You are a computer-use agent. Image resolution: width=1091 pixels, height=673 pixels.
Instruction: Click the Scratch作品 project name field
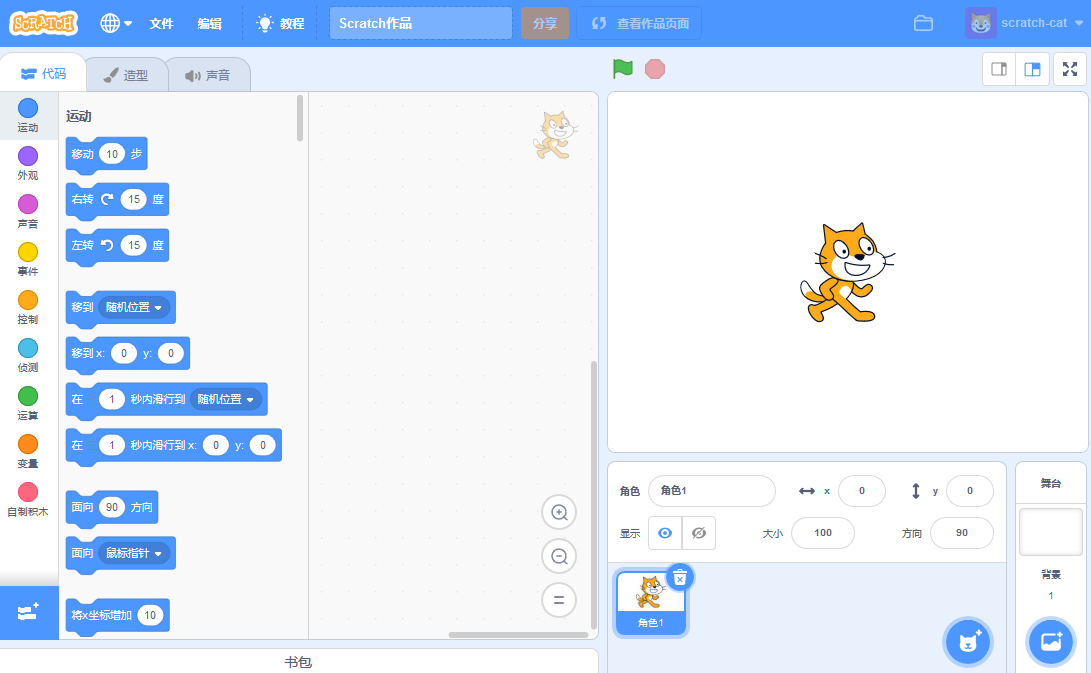[x=419, y=22]
